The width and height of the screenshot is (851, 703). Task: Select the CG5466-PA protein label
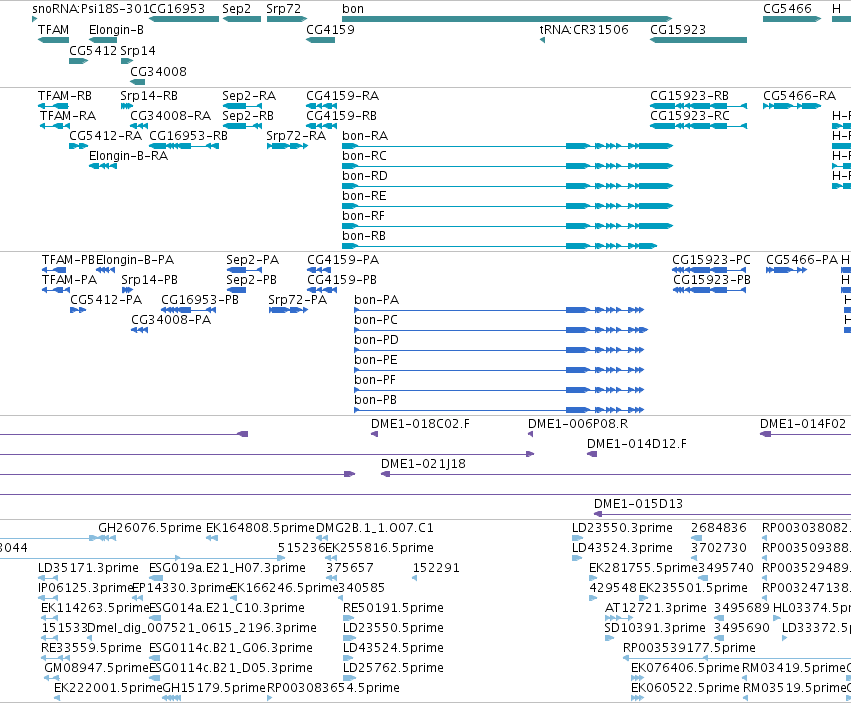(802, 260)
